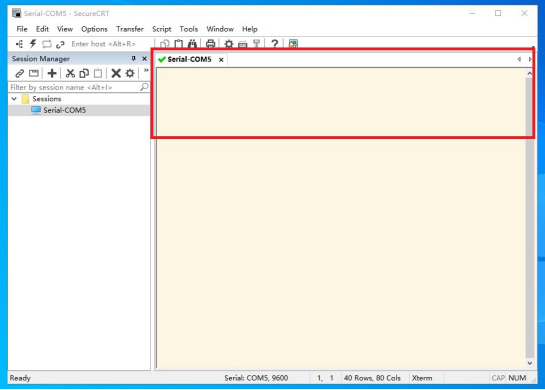Click the keymap editor icon after the gear
The image size is (545, 390).
pyautogui.click(x=243, y=44)
